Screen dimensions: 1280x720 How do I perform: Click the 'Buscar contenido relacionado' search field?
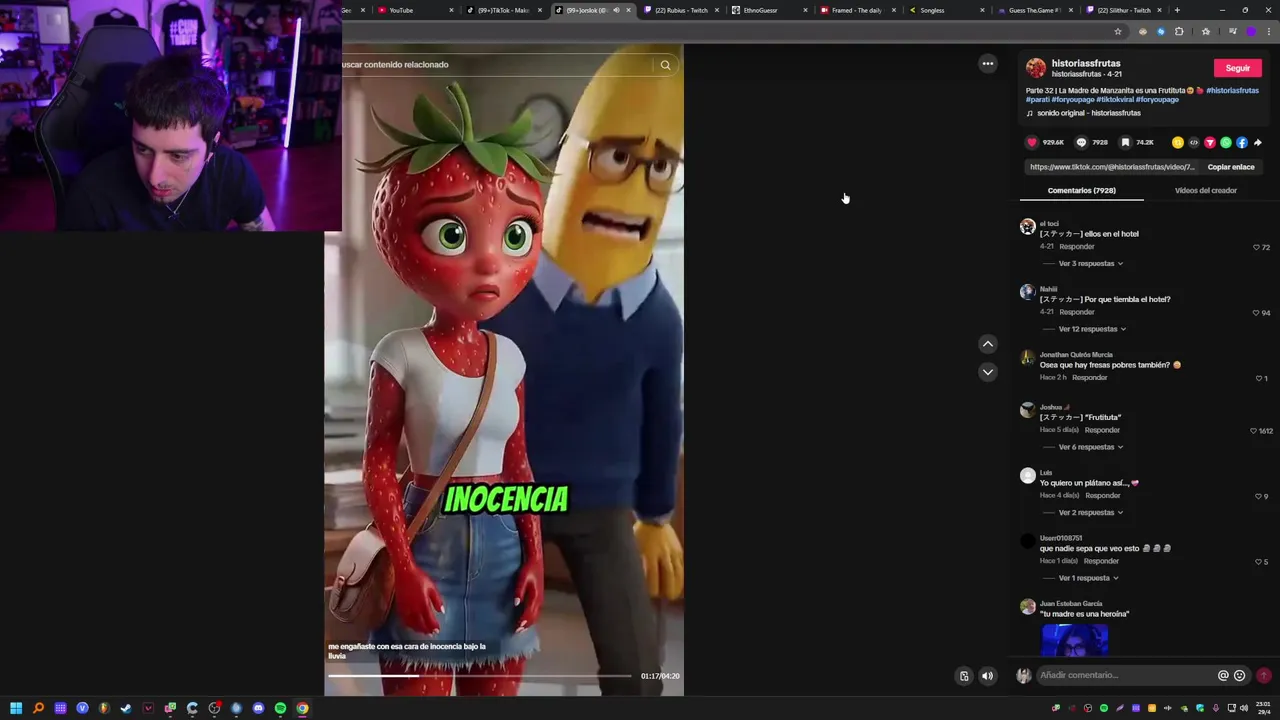497,65
